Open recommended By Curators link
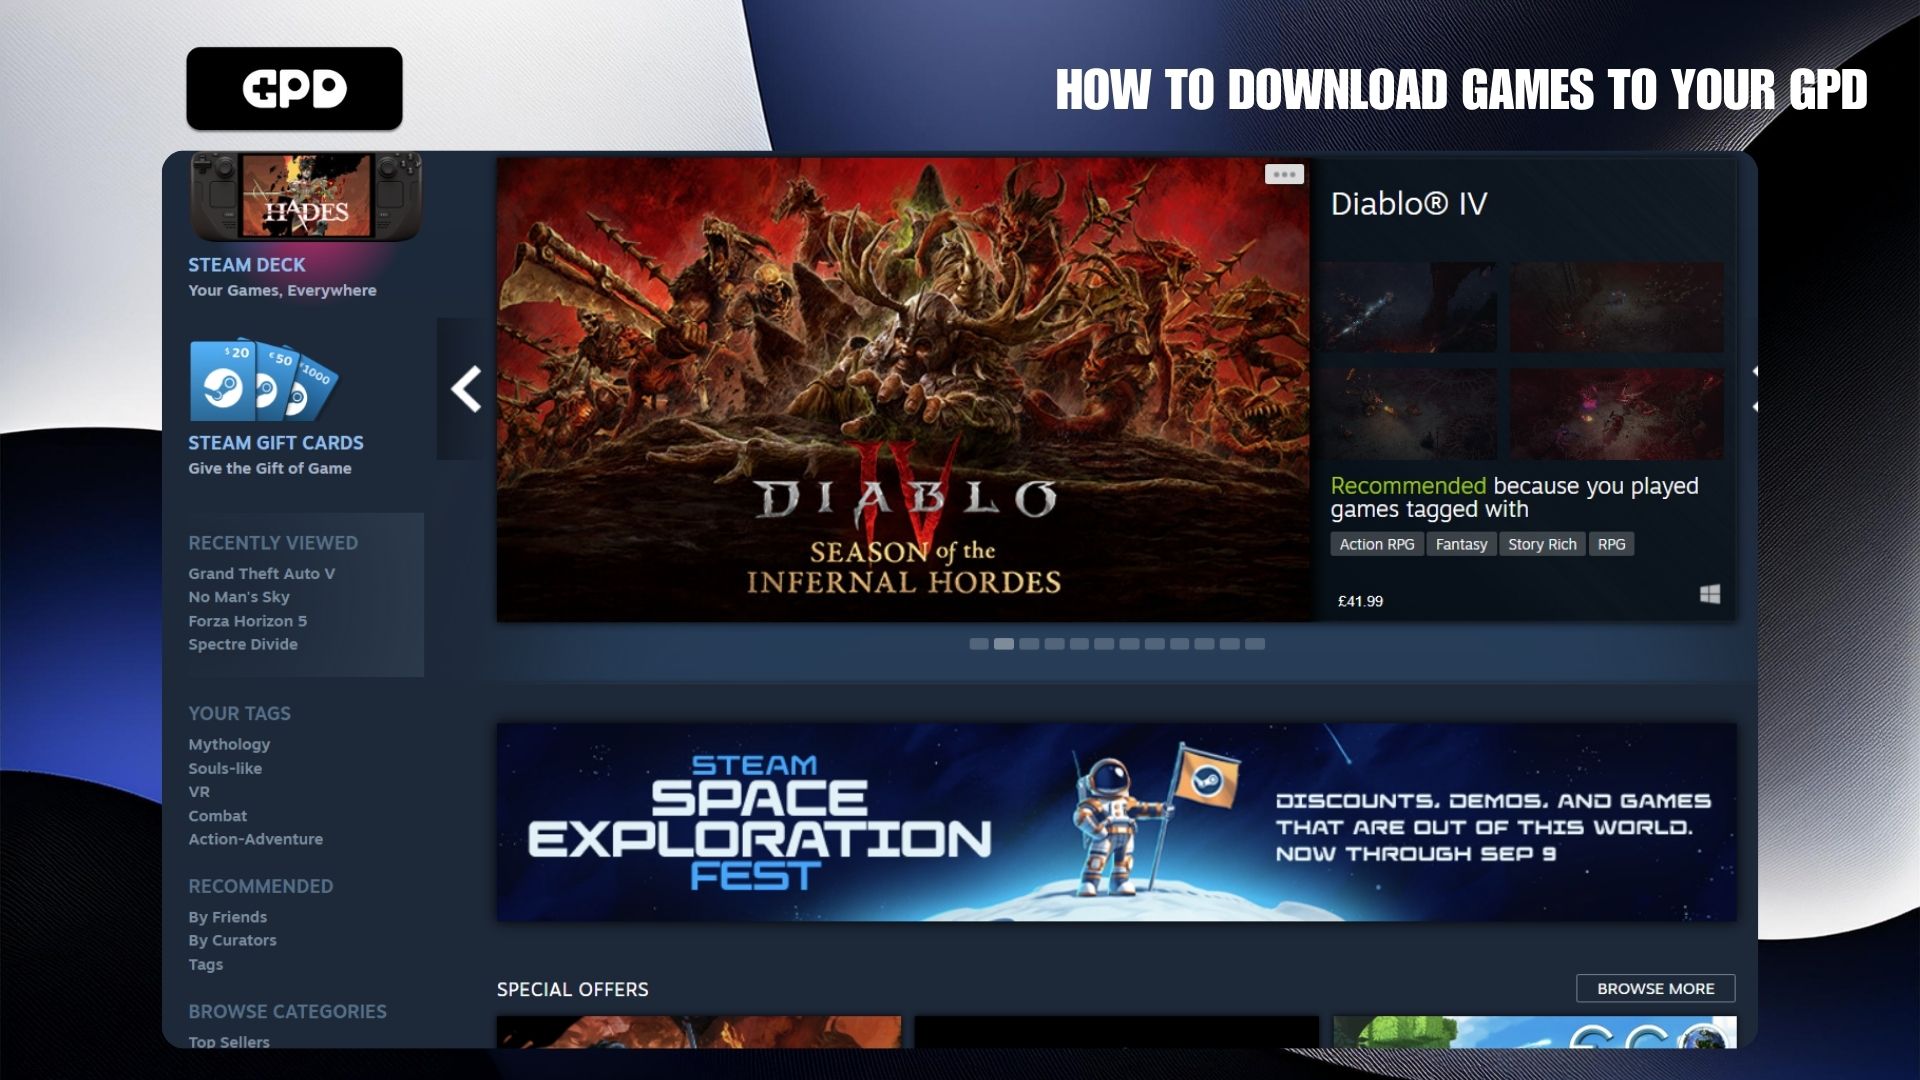This screenshot has width=1920, height=1080. point(232,940)
